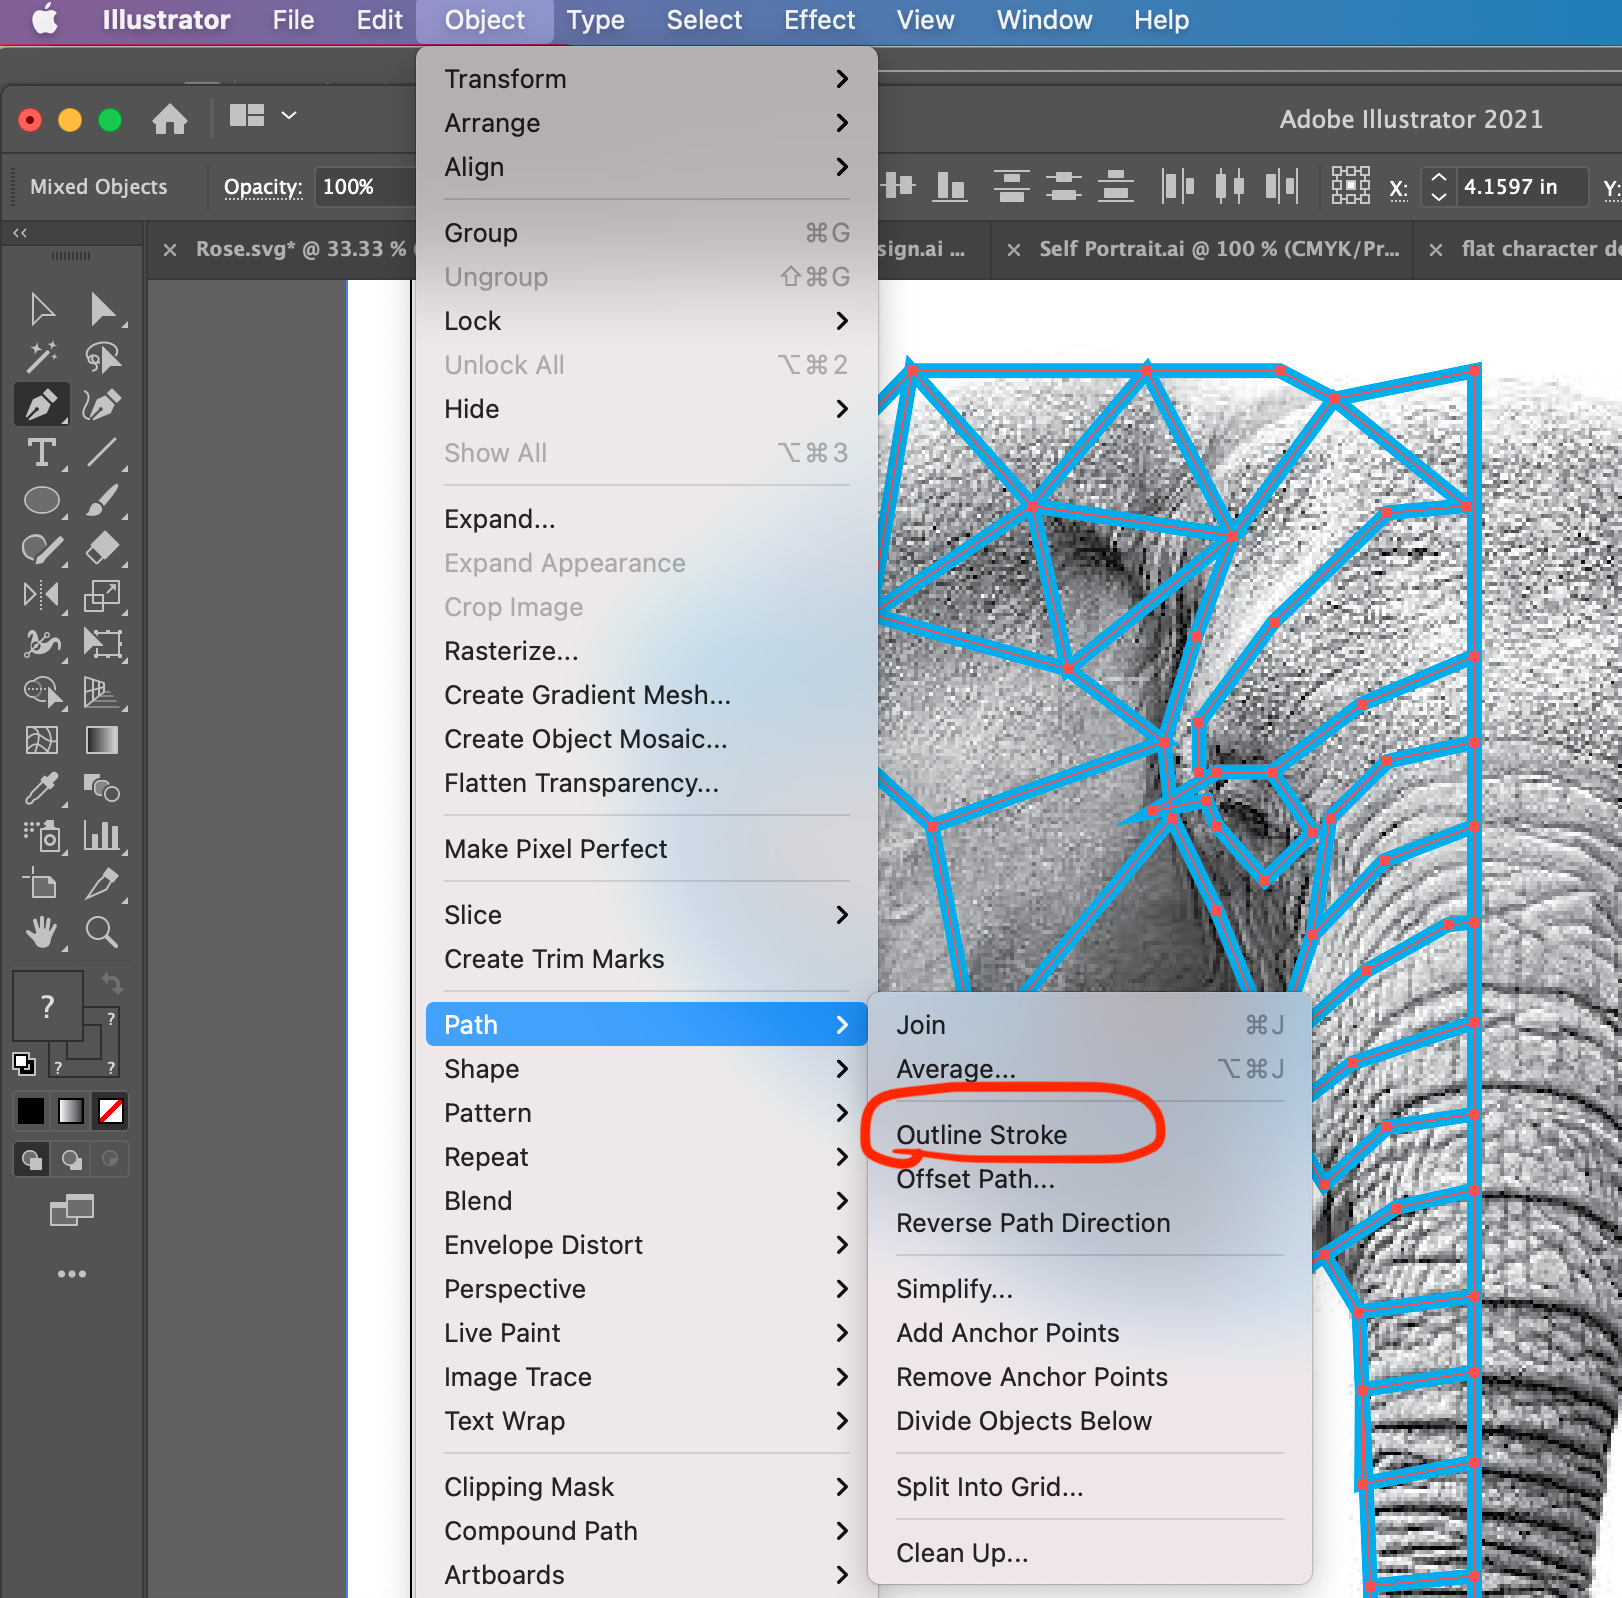Select the Shape Builder tool
This screenshot has width=1622, height=1598.
(x=42, y=691)
